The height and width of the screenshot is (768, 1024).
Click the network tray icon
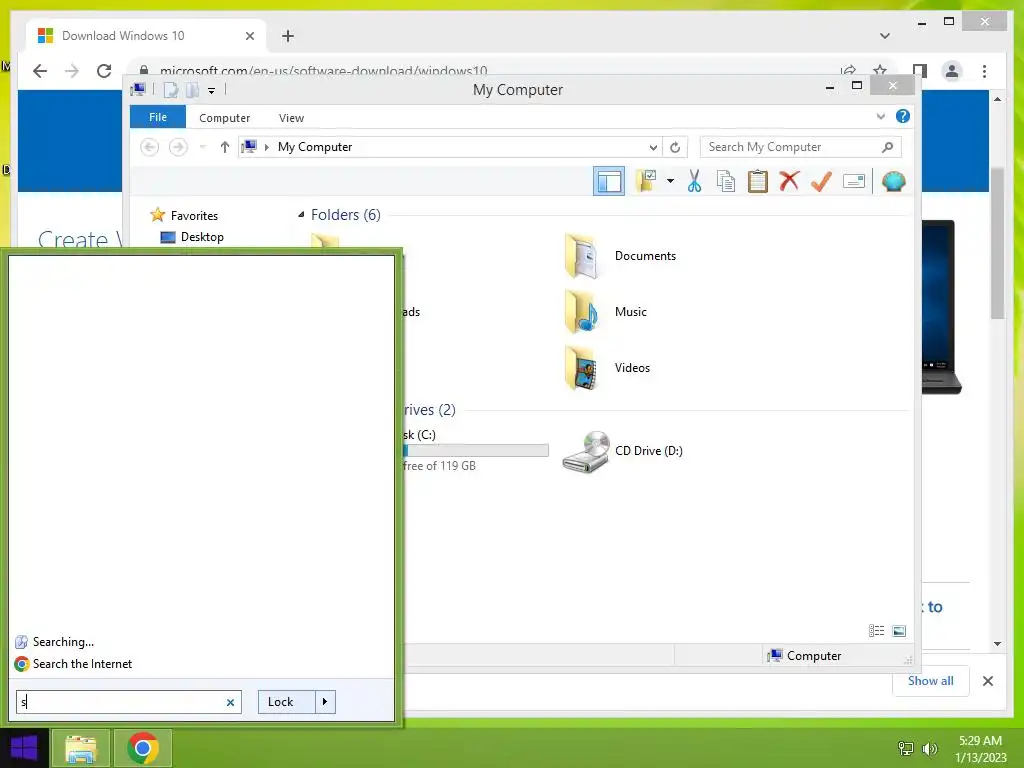click(906, 748)
